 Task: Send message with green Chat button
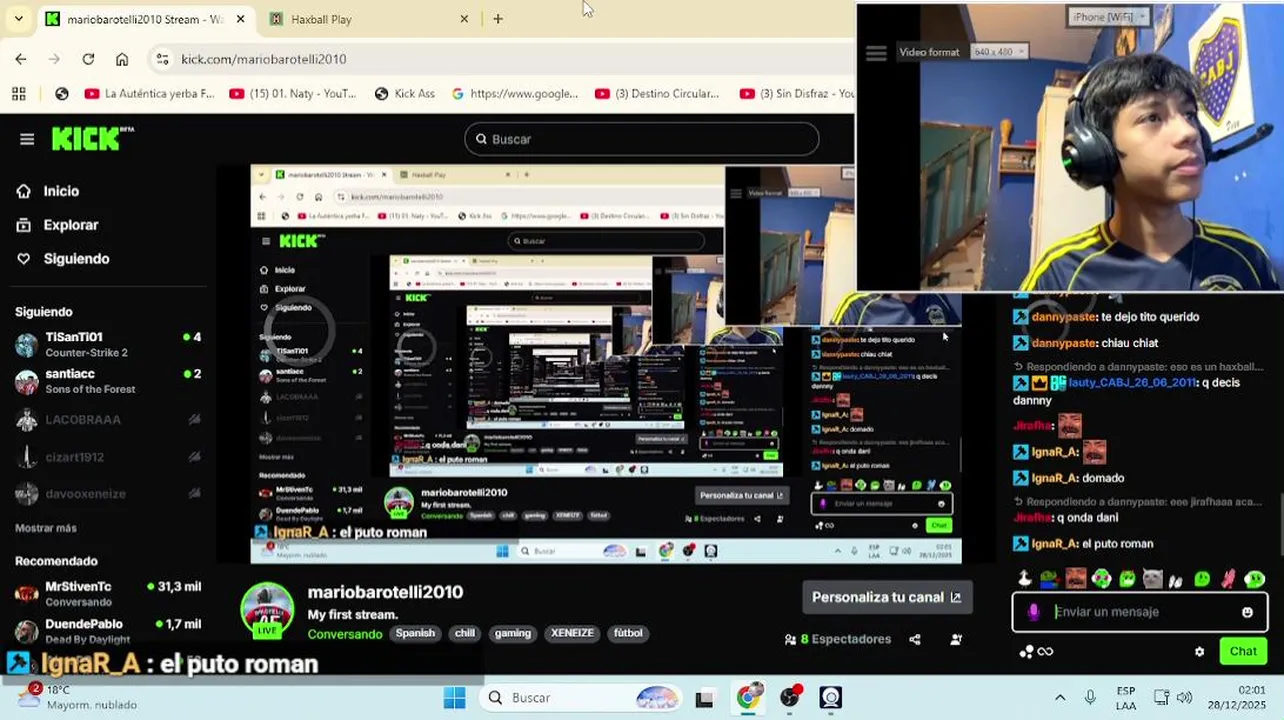pyautogui.click(x=1243, y=651)
